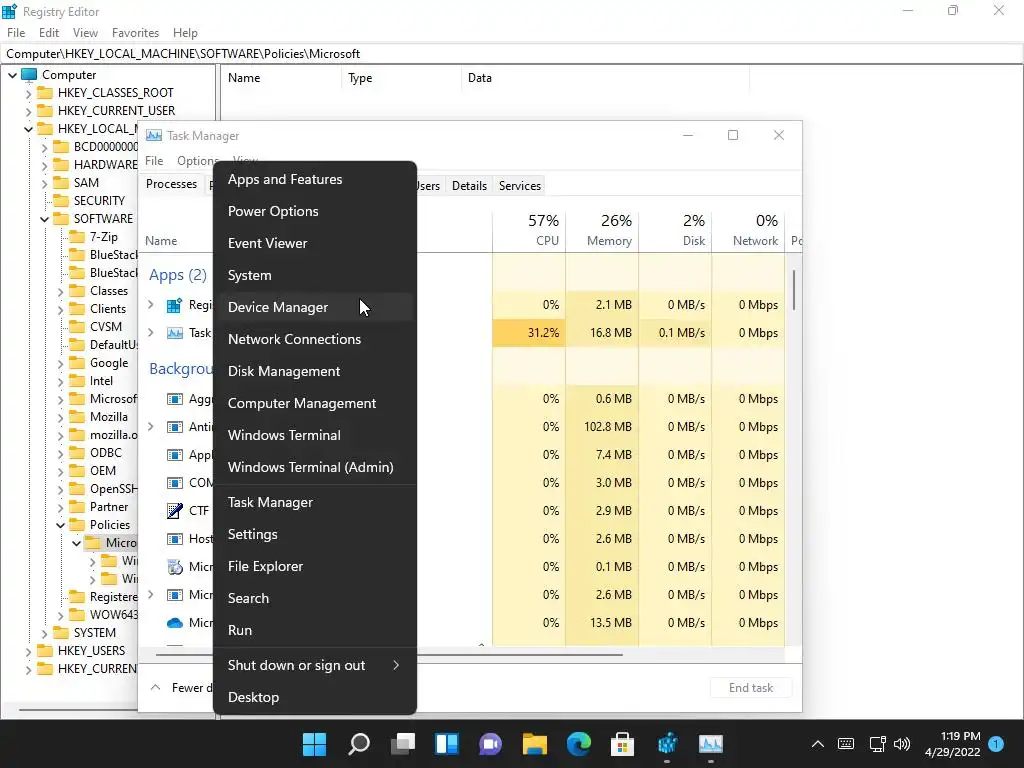Viewport: 1024px width, 768px height.
Task: Click the End task button
Action: [x=751, y=688]
